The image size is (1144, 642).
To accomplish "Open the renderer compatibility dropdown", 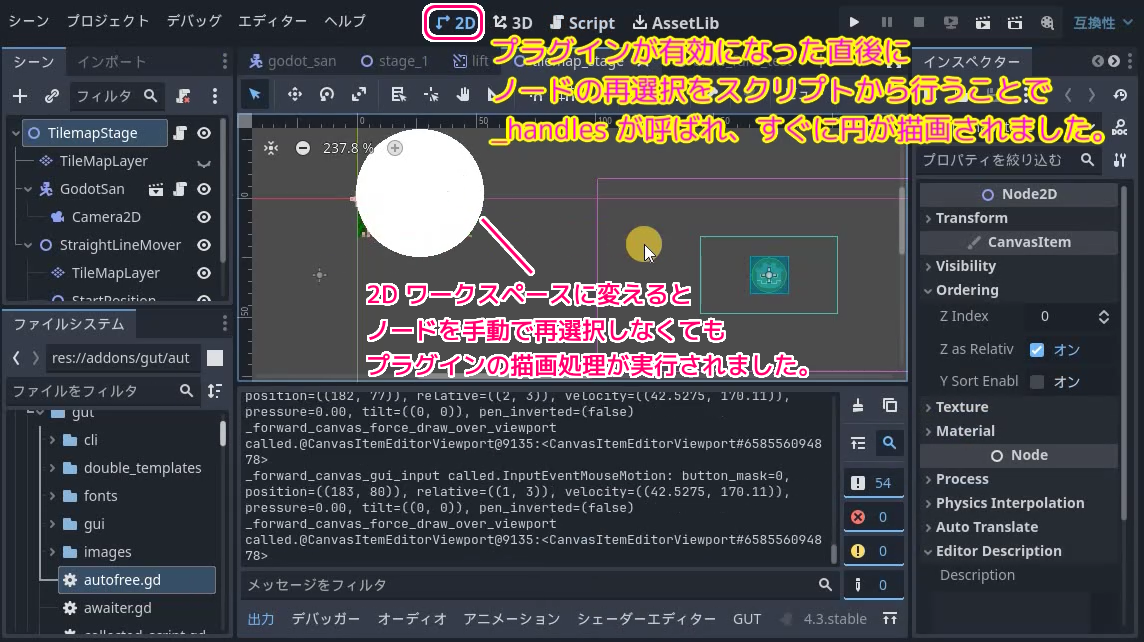I will tap(1102, 23).
